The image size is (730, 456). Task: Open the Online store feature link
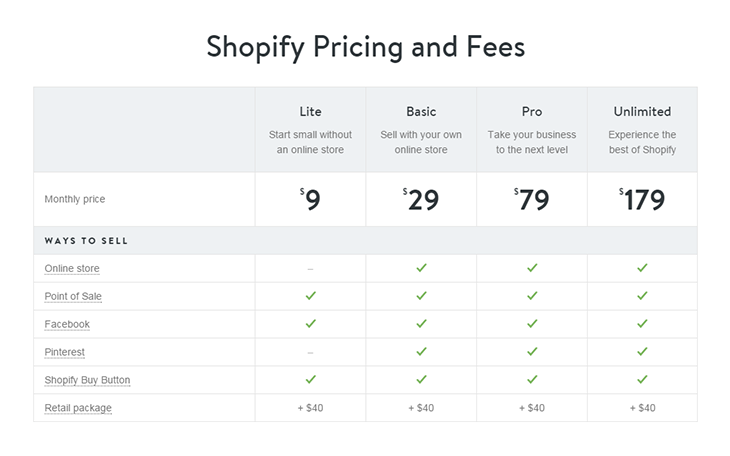point(72,269)
